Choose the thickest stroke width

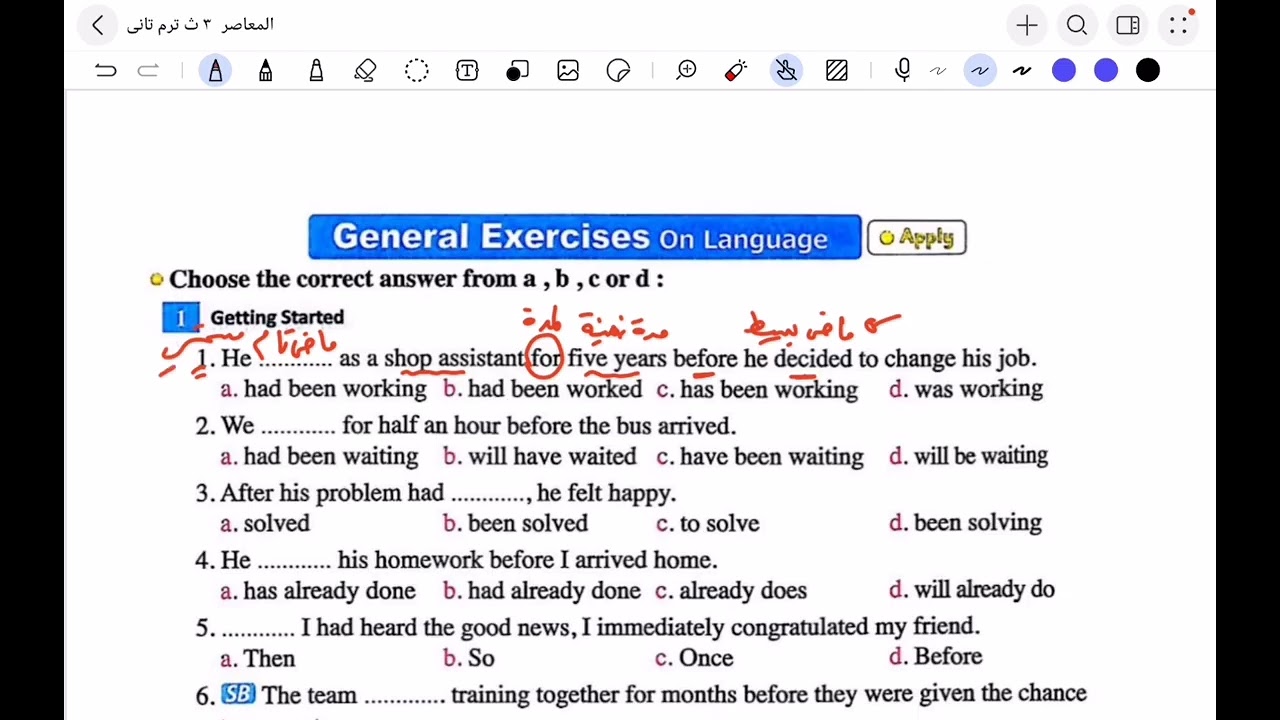(x=1022, y=70)
